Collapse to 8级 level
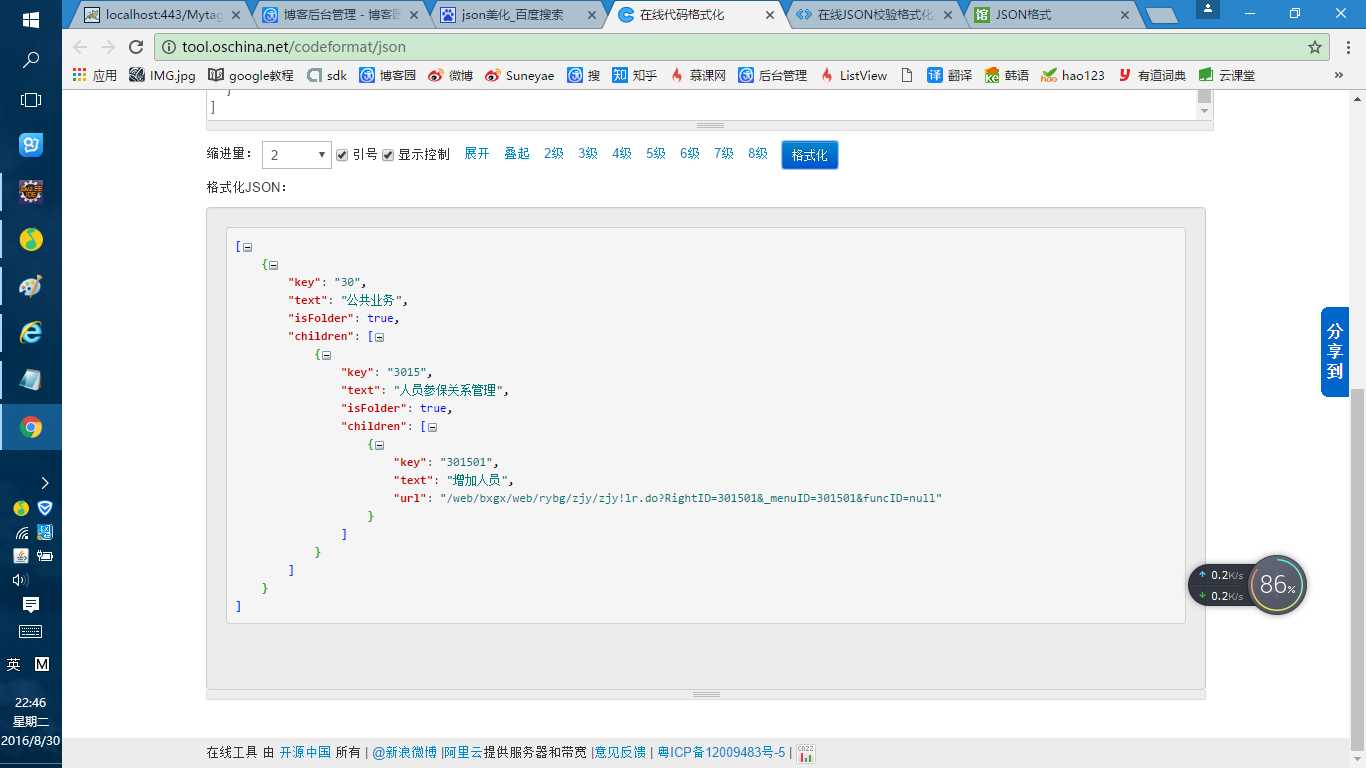The height and width of the screenshot is (768, 1366). tap(758, 154)
